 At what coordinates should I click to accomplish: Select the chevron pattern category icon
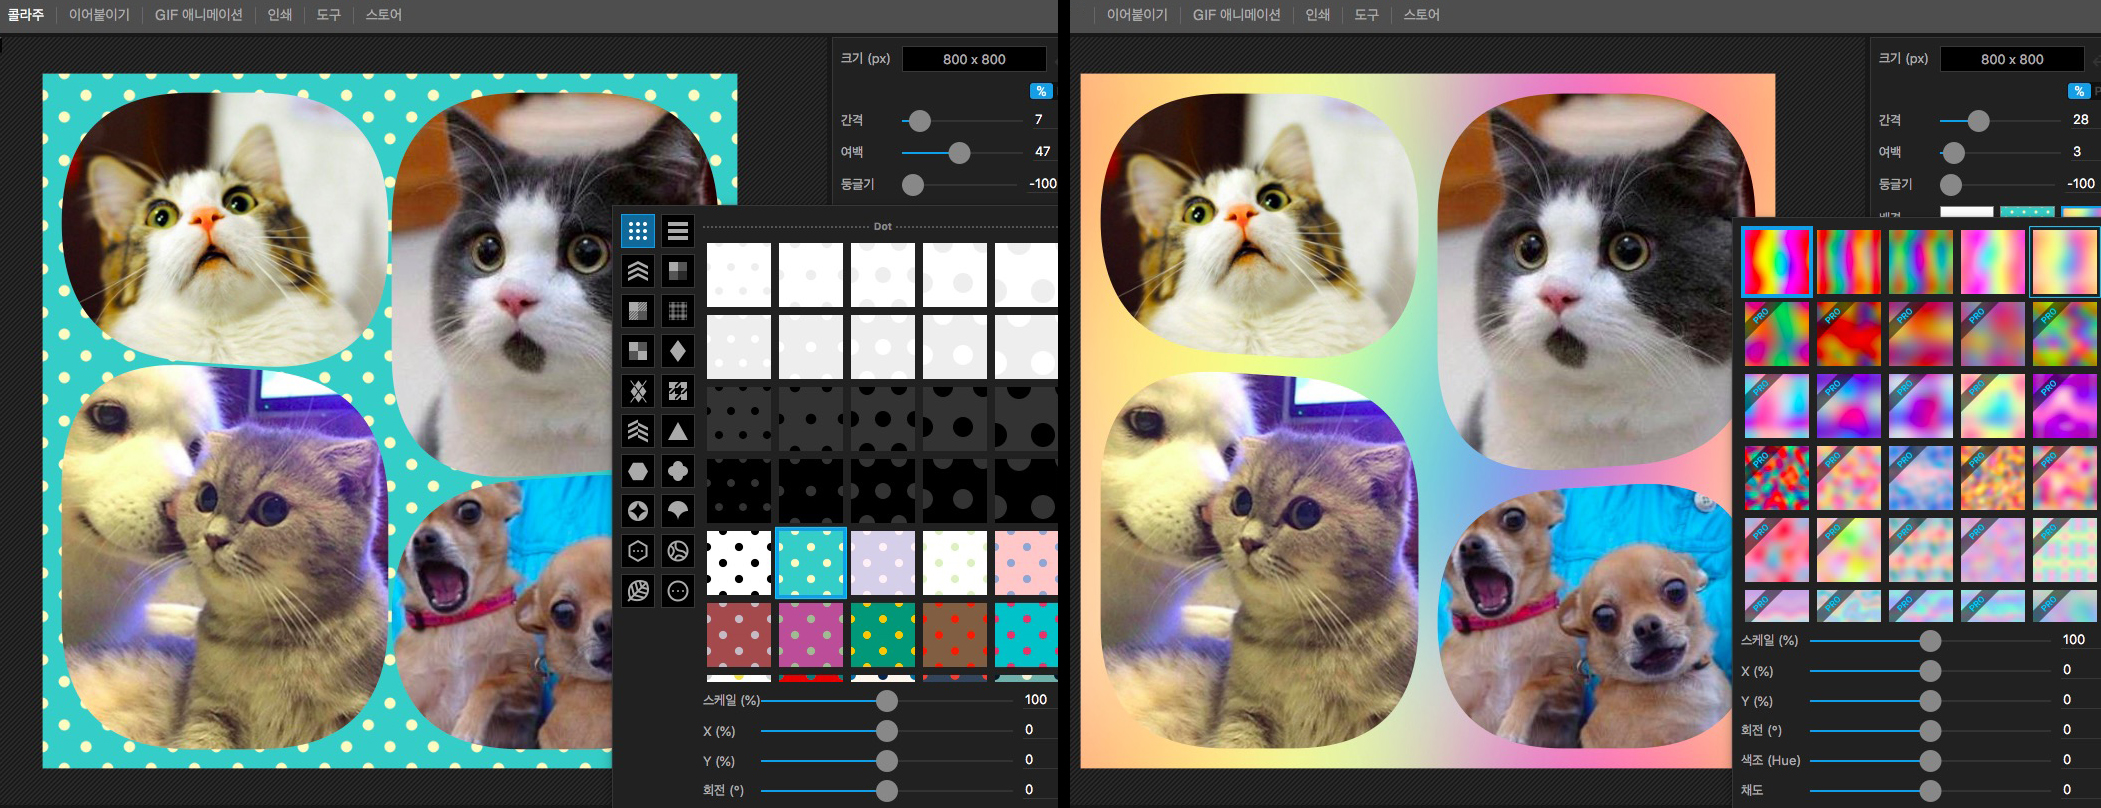[x=638, y=271]
